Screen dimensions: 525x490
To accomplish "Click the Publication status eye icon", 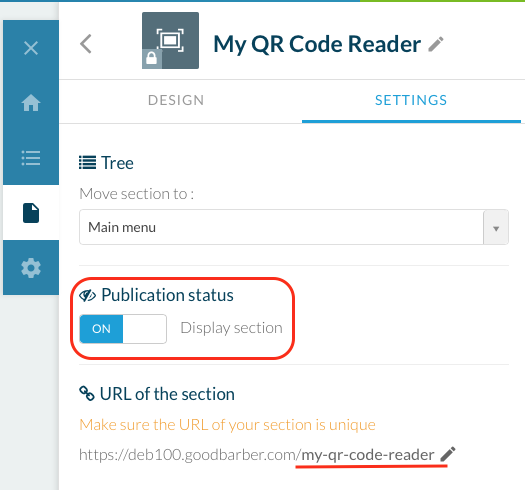I will coord(87,295).
